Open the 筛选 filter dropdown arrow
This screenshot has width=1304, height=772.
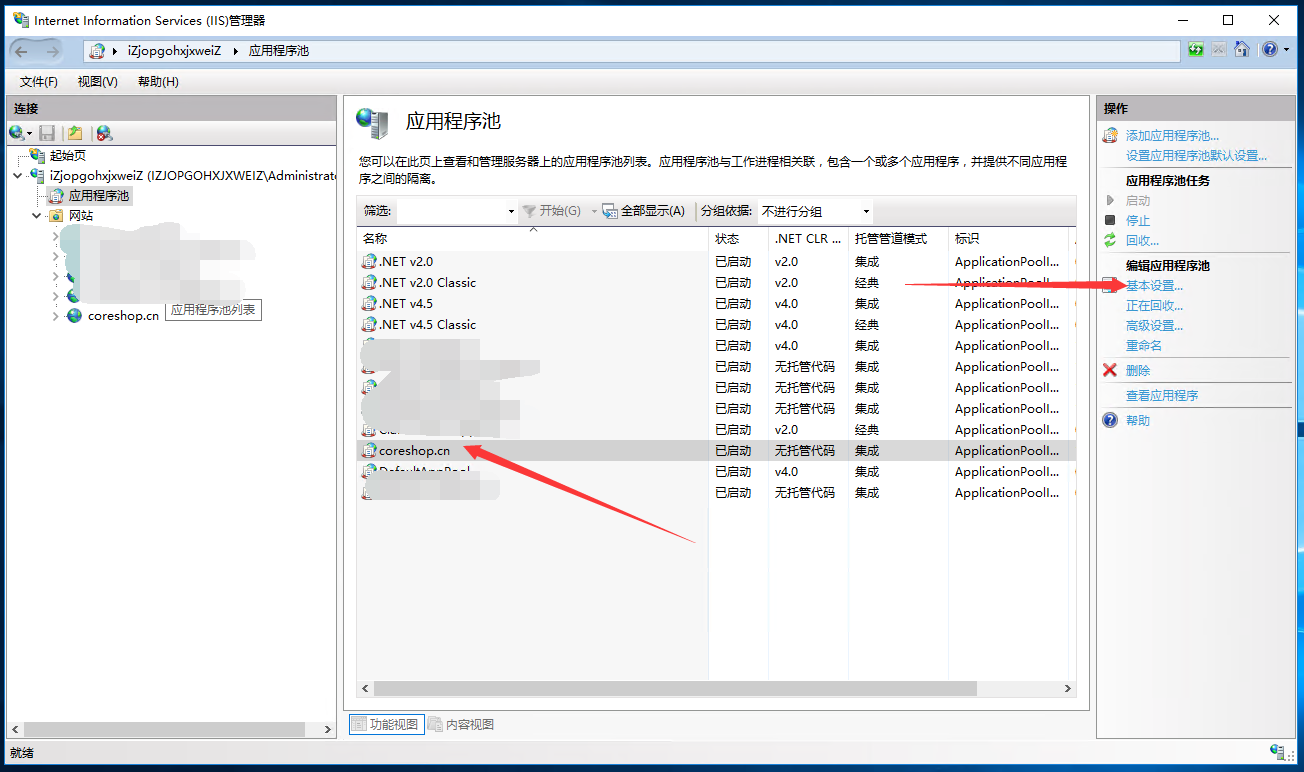point(511,211)
